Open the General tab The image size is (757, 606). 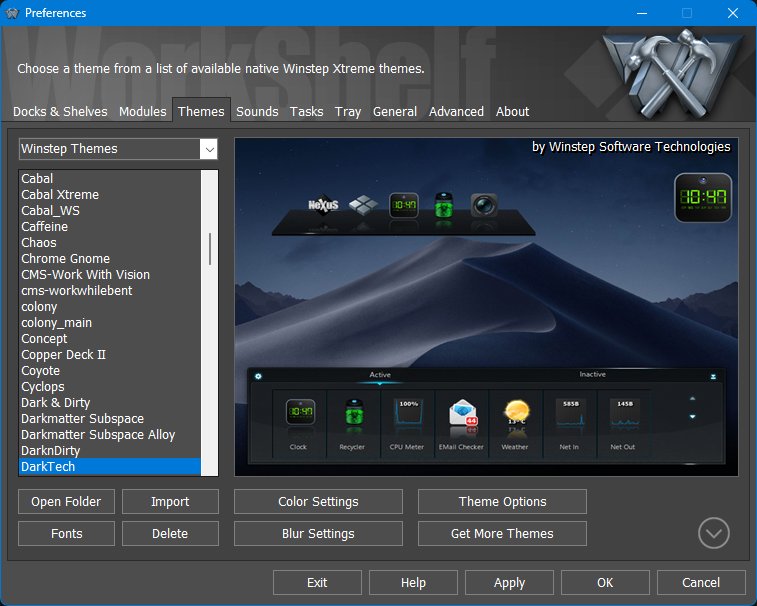(x=394, y=112)
